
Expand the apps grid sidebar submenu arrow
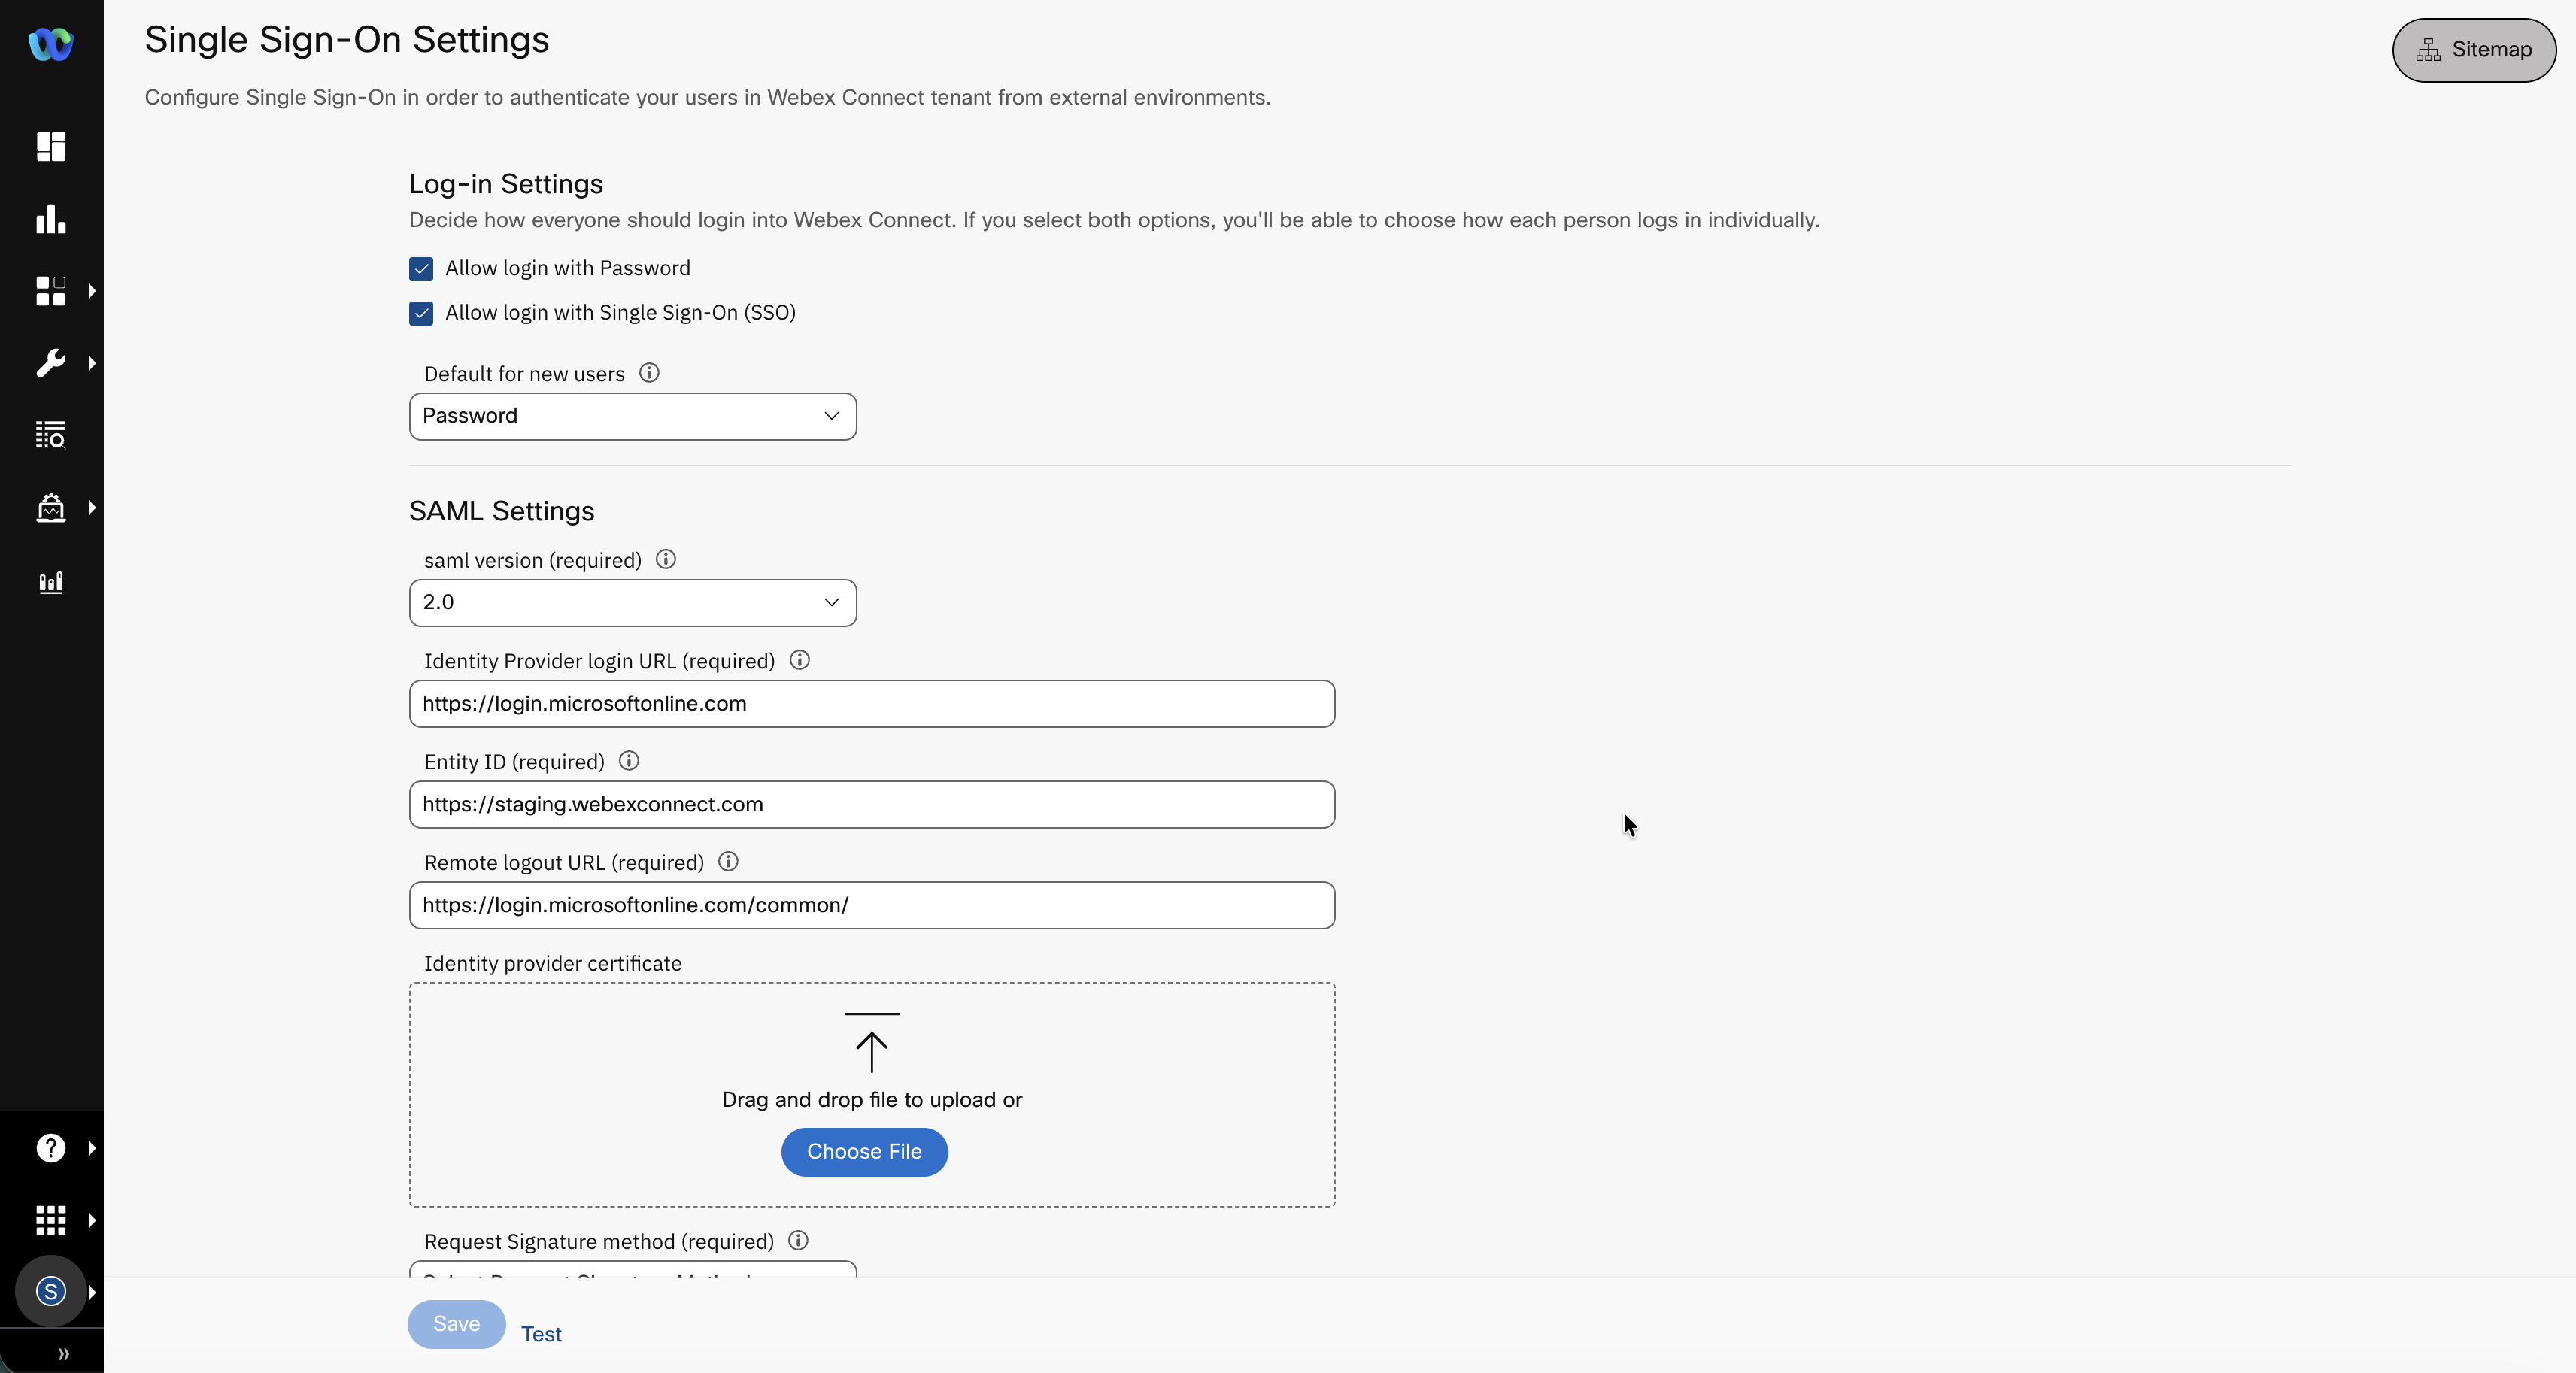[92, 291]
